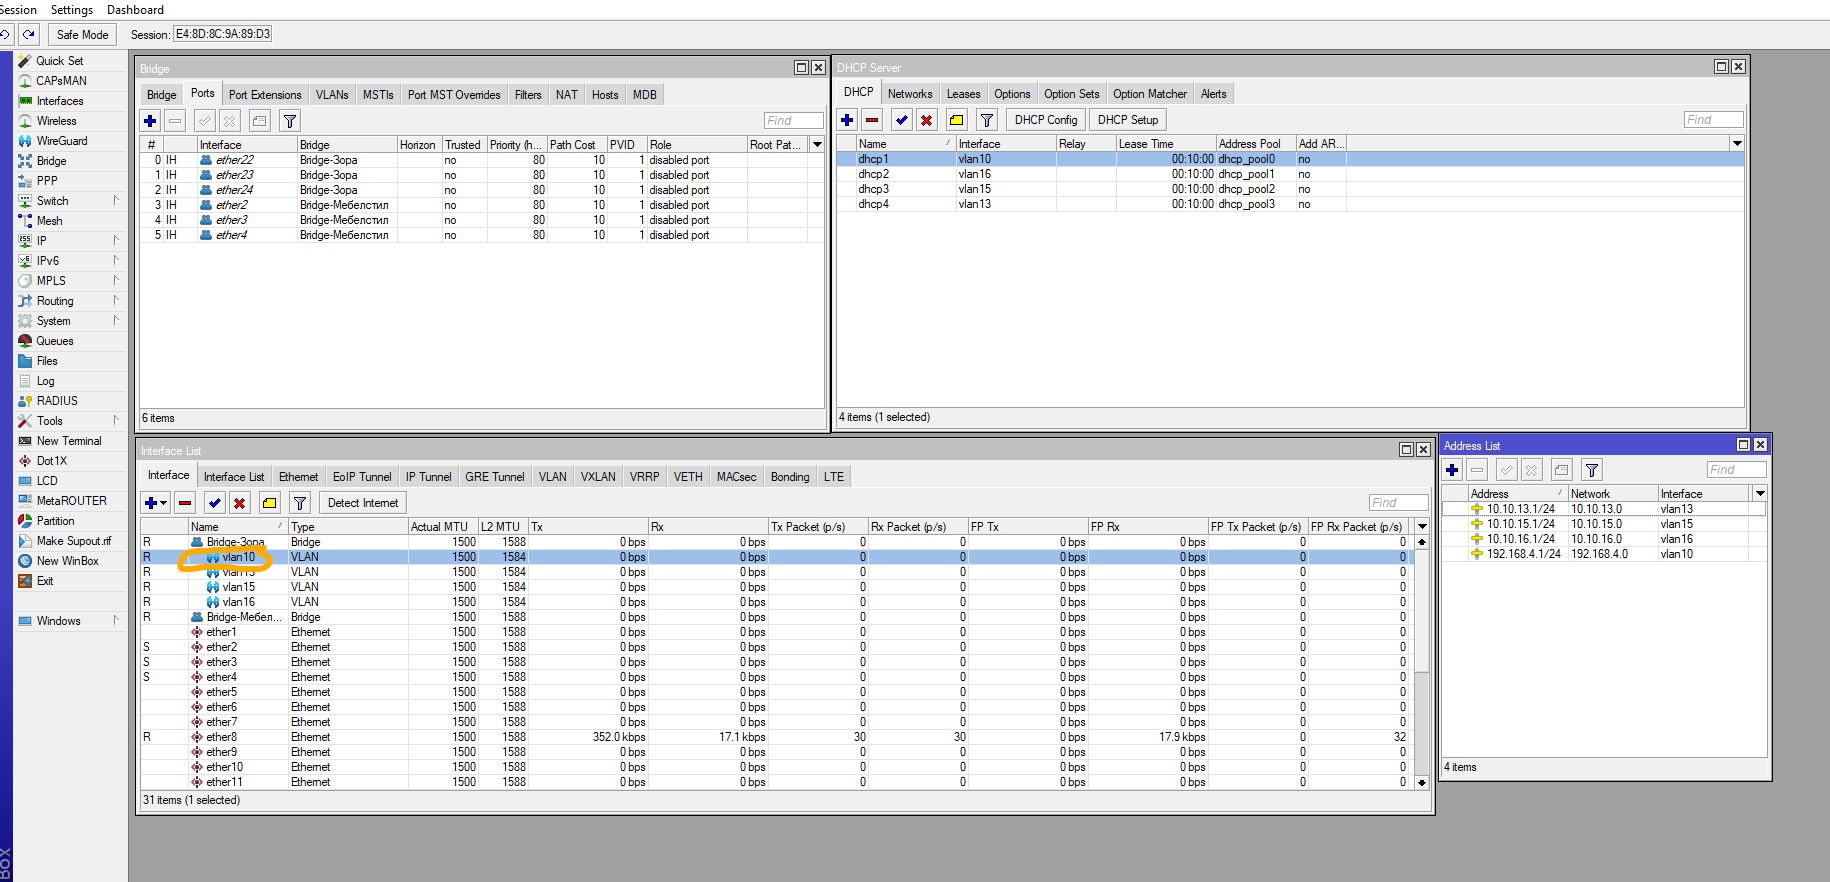Viewport: 1830px width, 882px height.
Task: Switch to the VLANs tab in the Bridge window
Action: coord(332,95)
